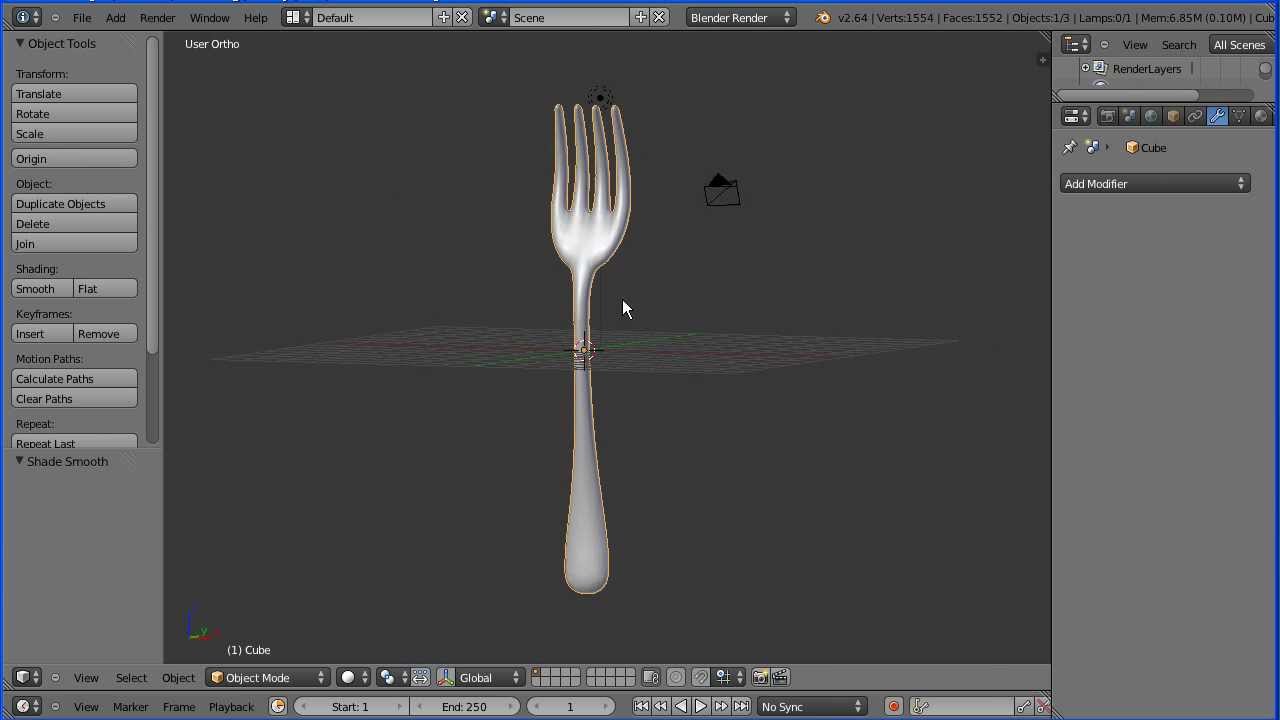1280x720 pixels.
Task: Add a new scene
Action: pyautogui.click(x=640, y=17)
